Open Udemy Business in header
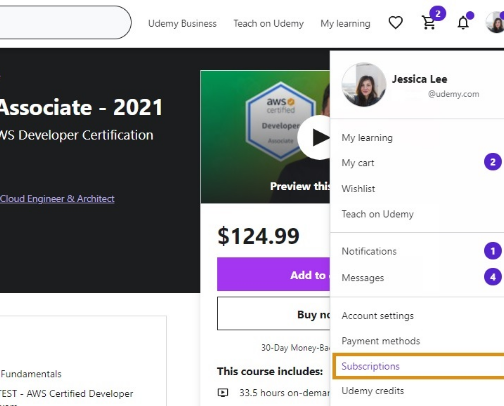The height and width of the screenshot is (406, 504). tap(182, 24)
